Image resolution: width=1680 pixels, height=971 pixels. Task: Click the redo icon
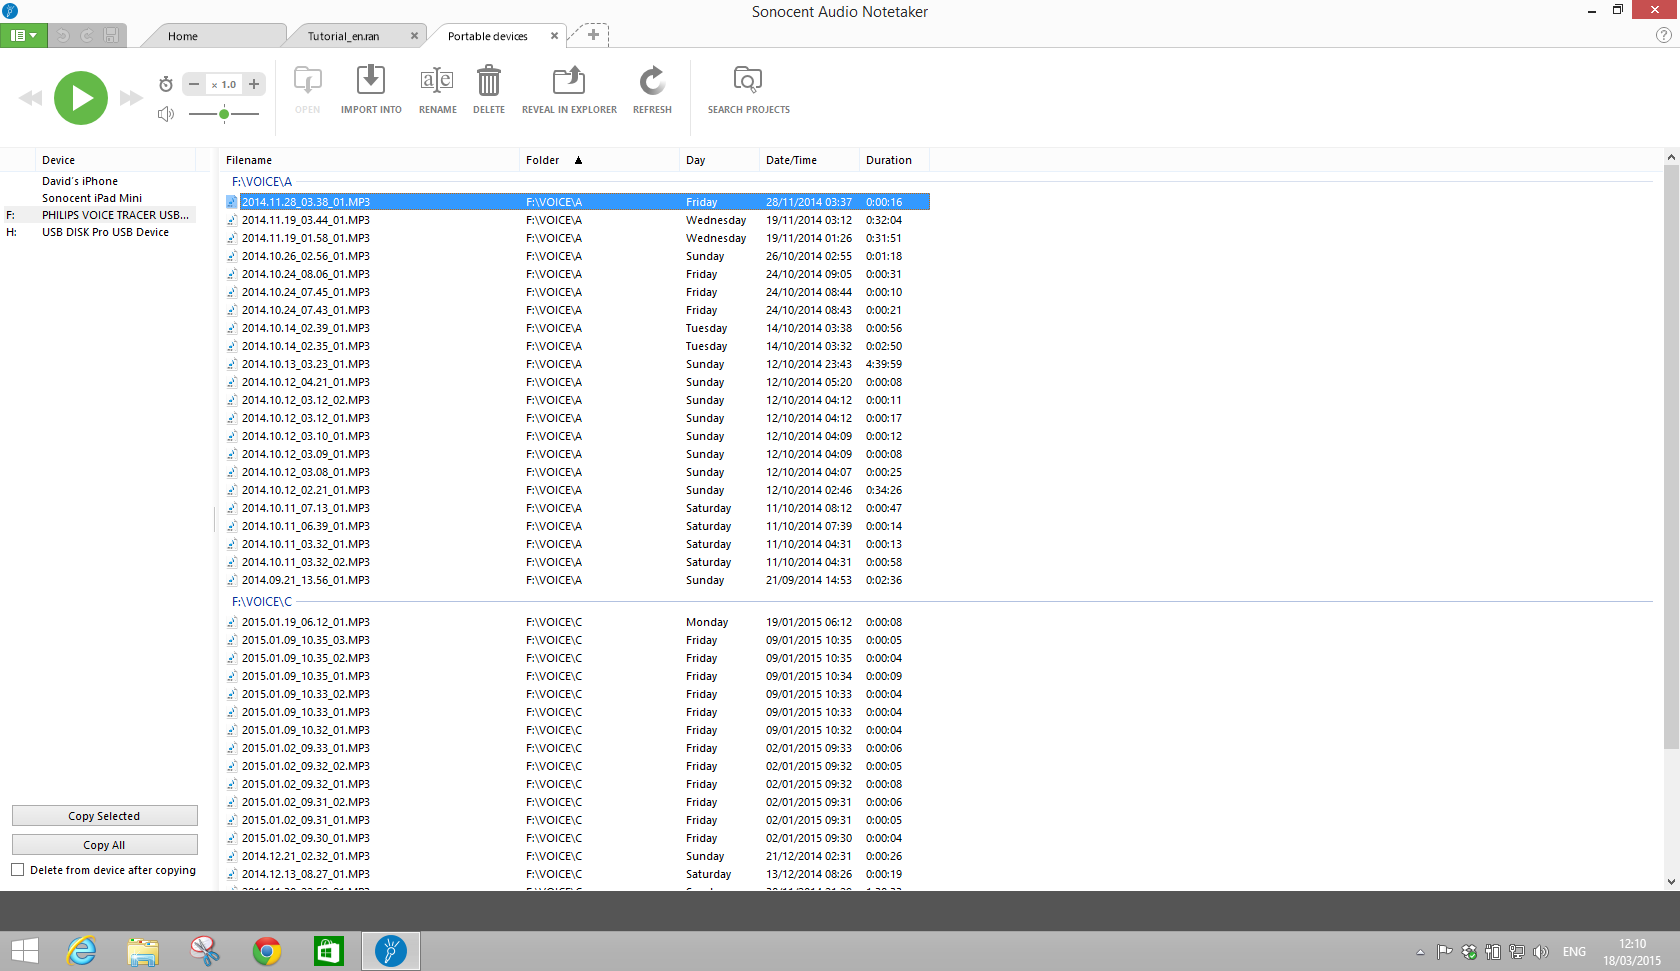[87, 36]
